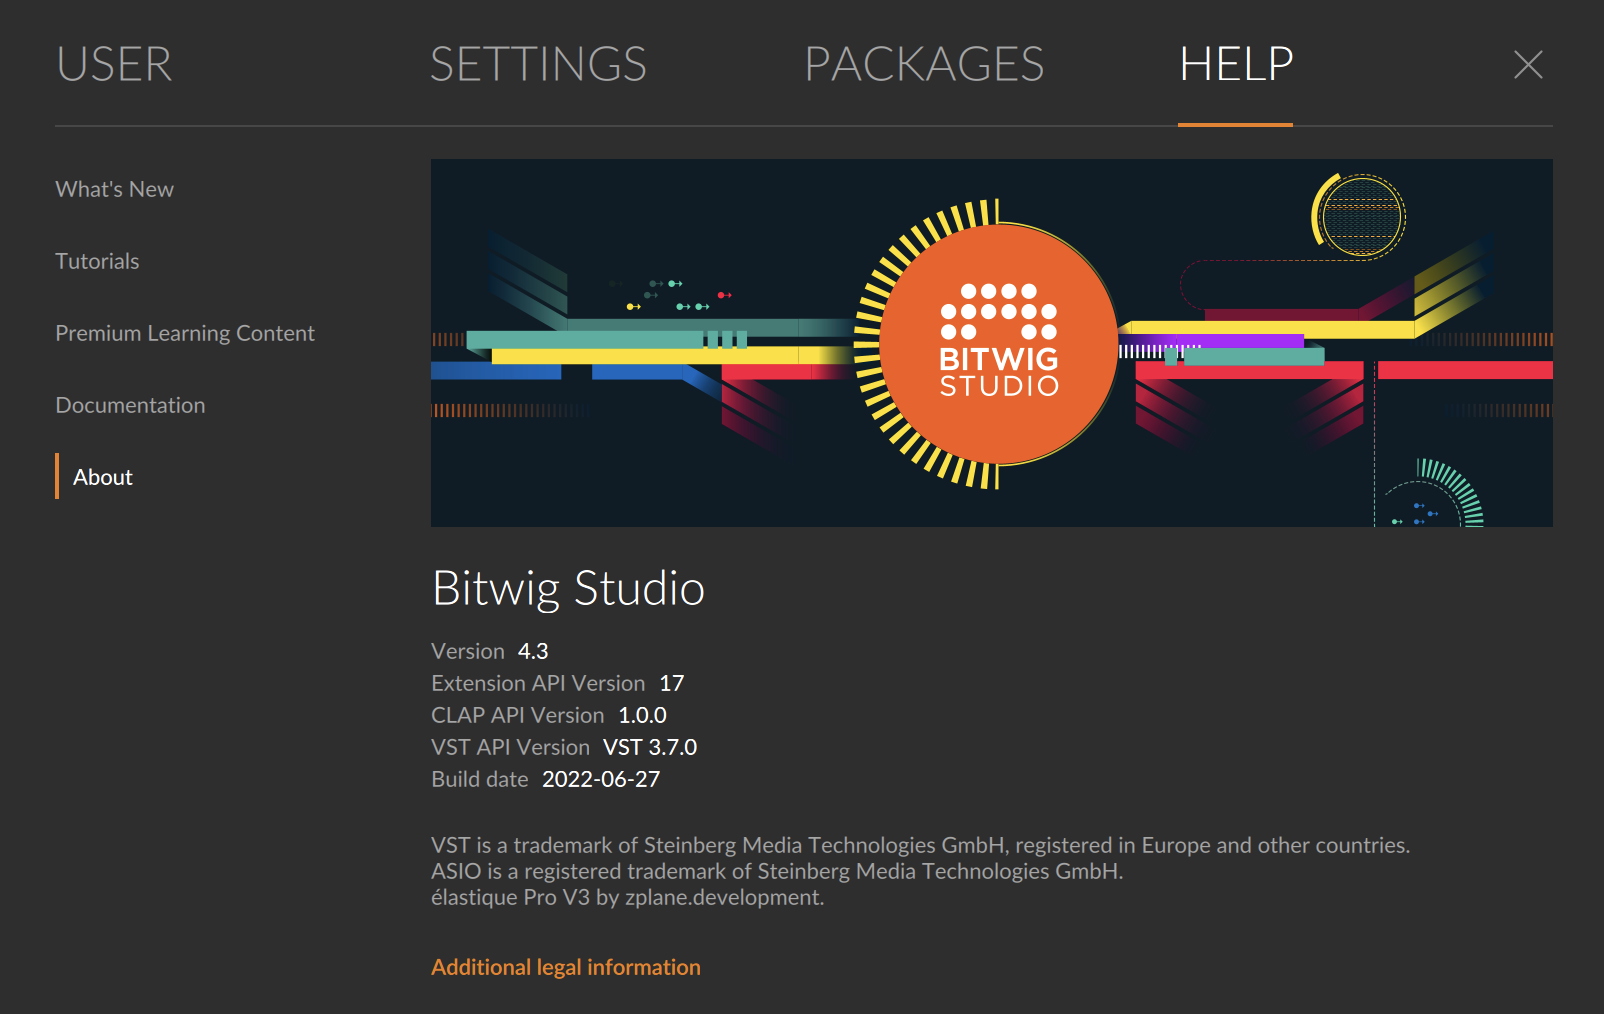This screenshot has height=1014, width=1604.
Task: Click the Version 4.3 line
Action: click(x=490, y=651)
